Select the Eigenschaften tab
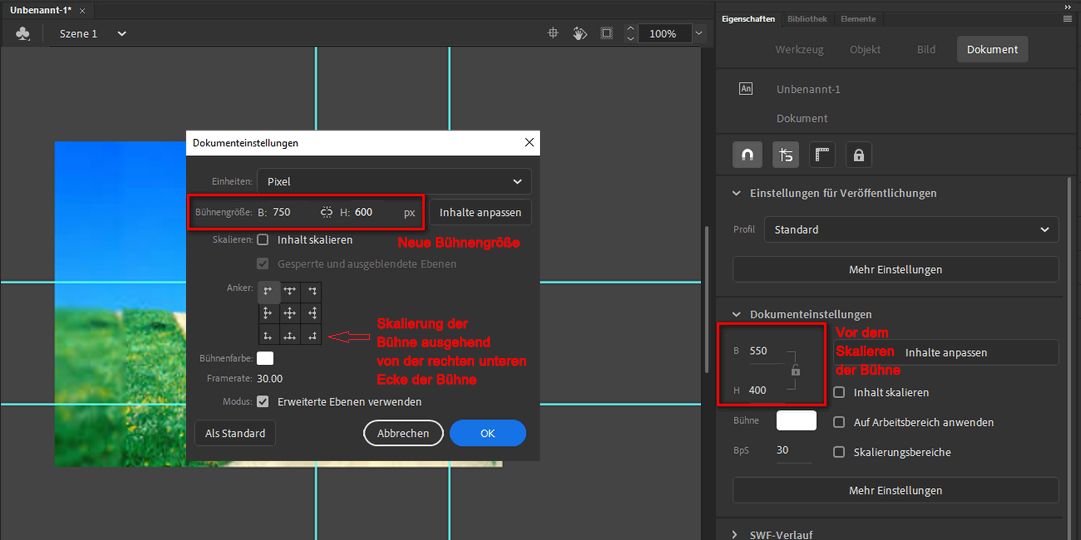This screenshot has width=1081, height=540. tap(749, 19)
